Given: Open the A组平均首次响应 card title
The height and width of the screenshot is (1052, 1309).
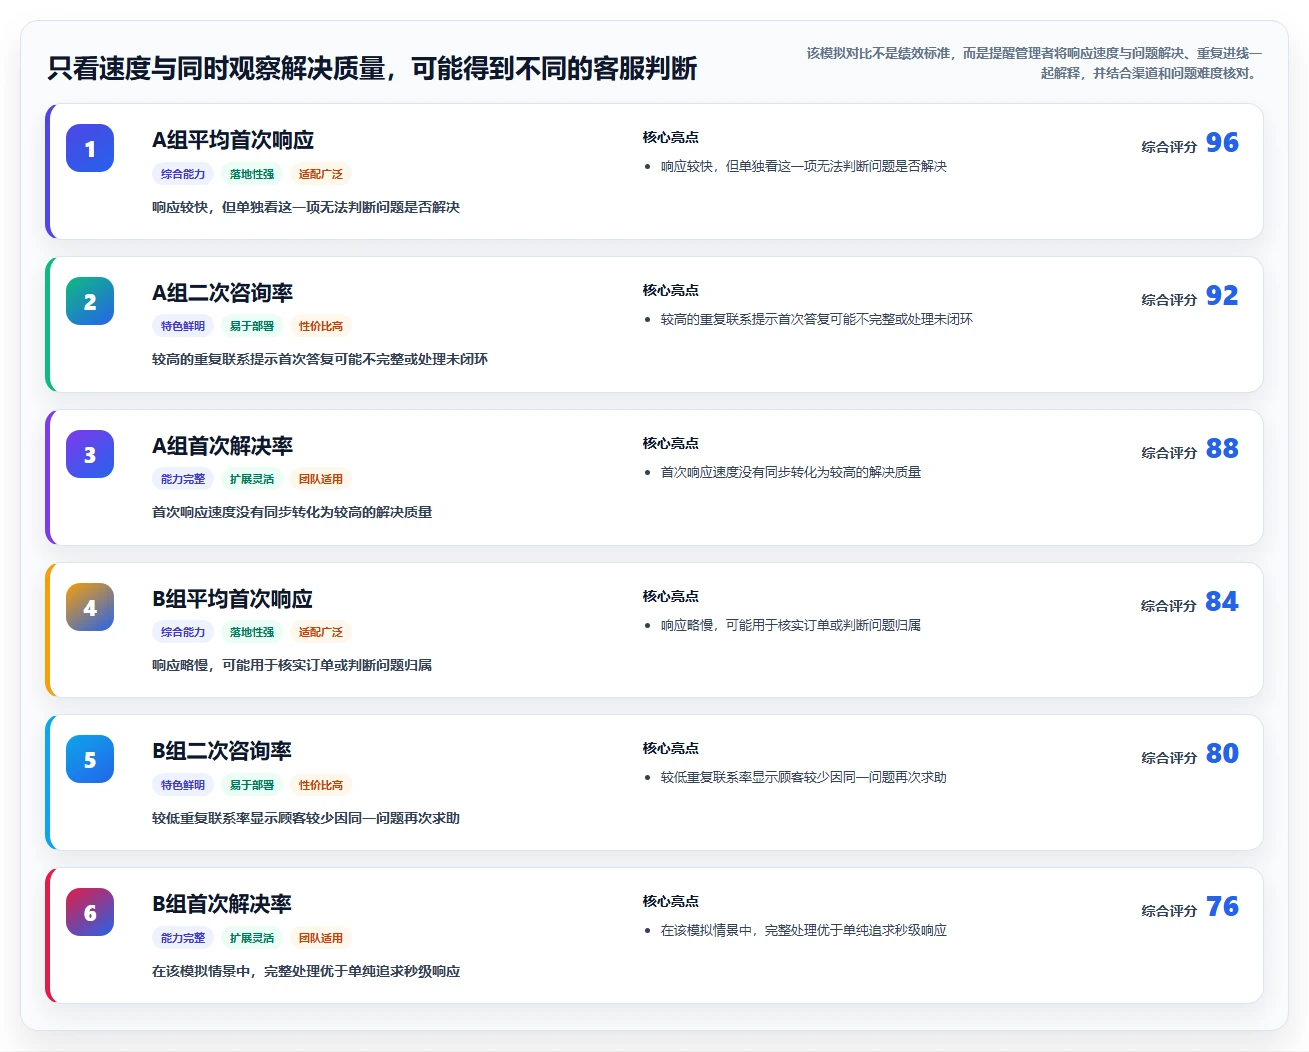Looking at the screenshot, I should (233, 140).
